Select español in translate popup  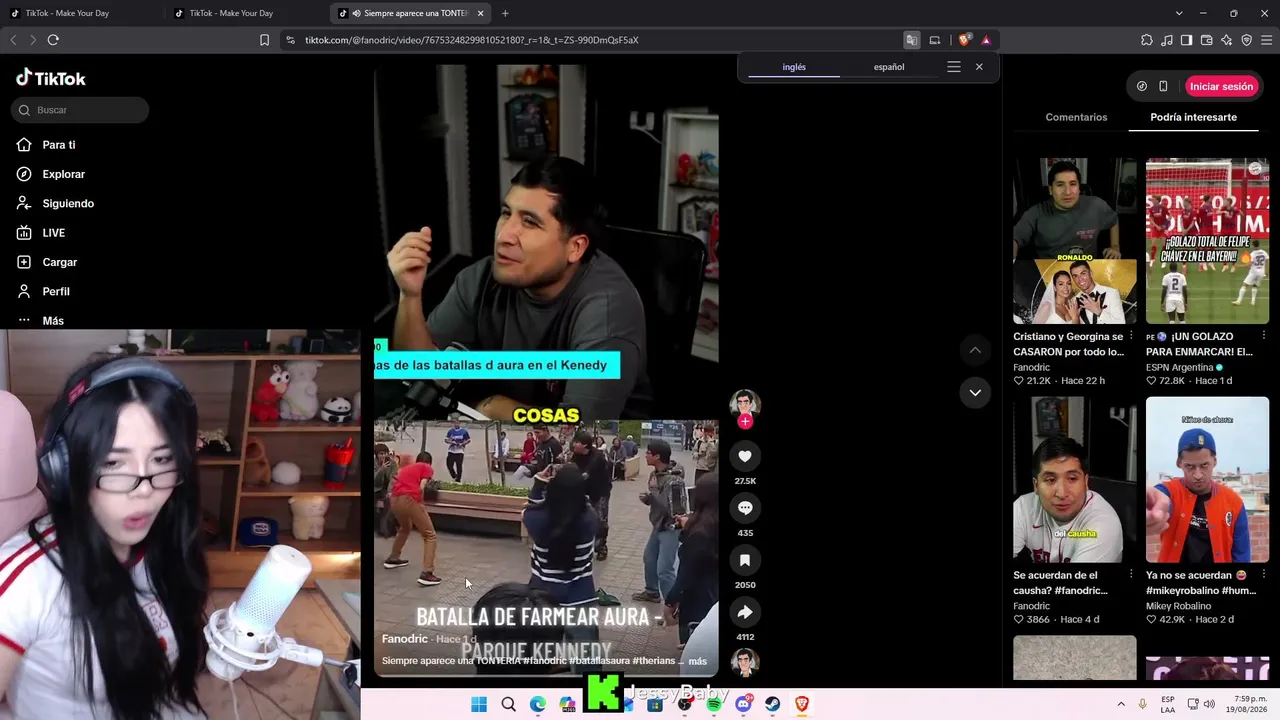click(x=889, y=67)
